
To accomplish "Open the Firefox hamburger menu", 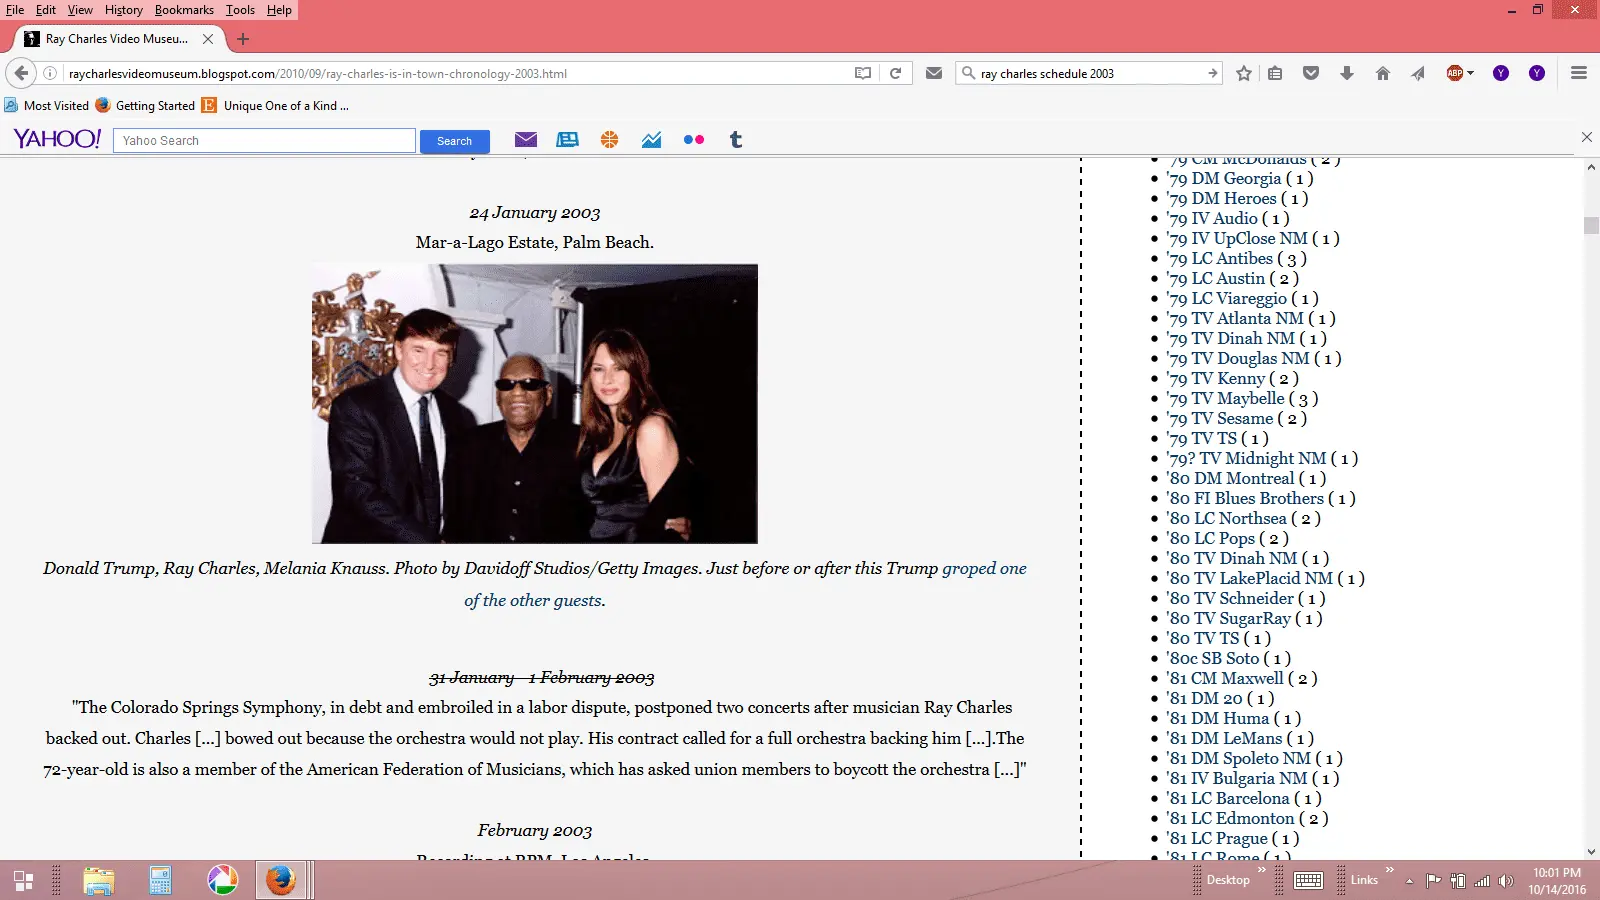I will [x=1579, y=73].
